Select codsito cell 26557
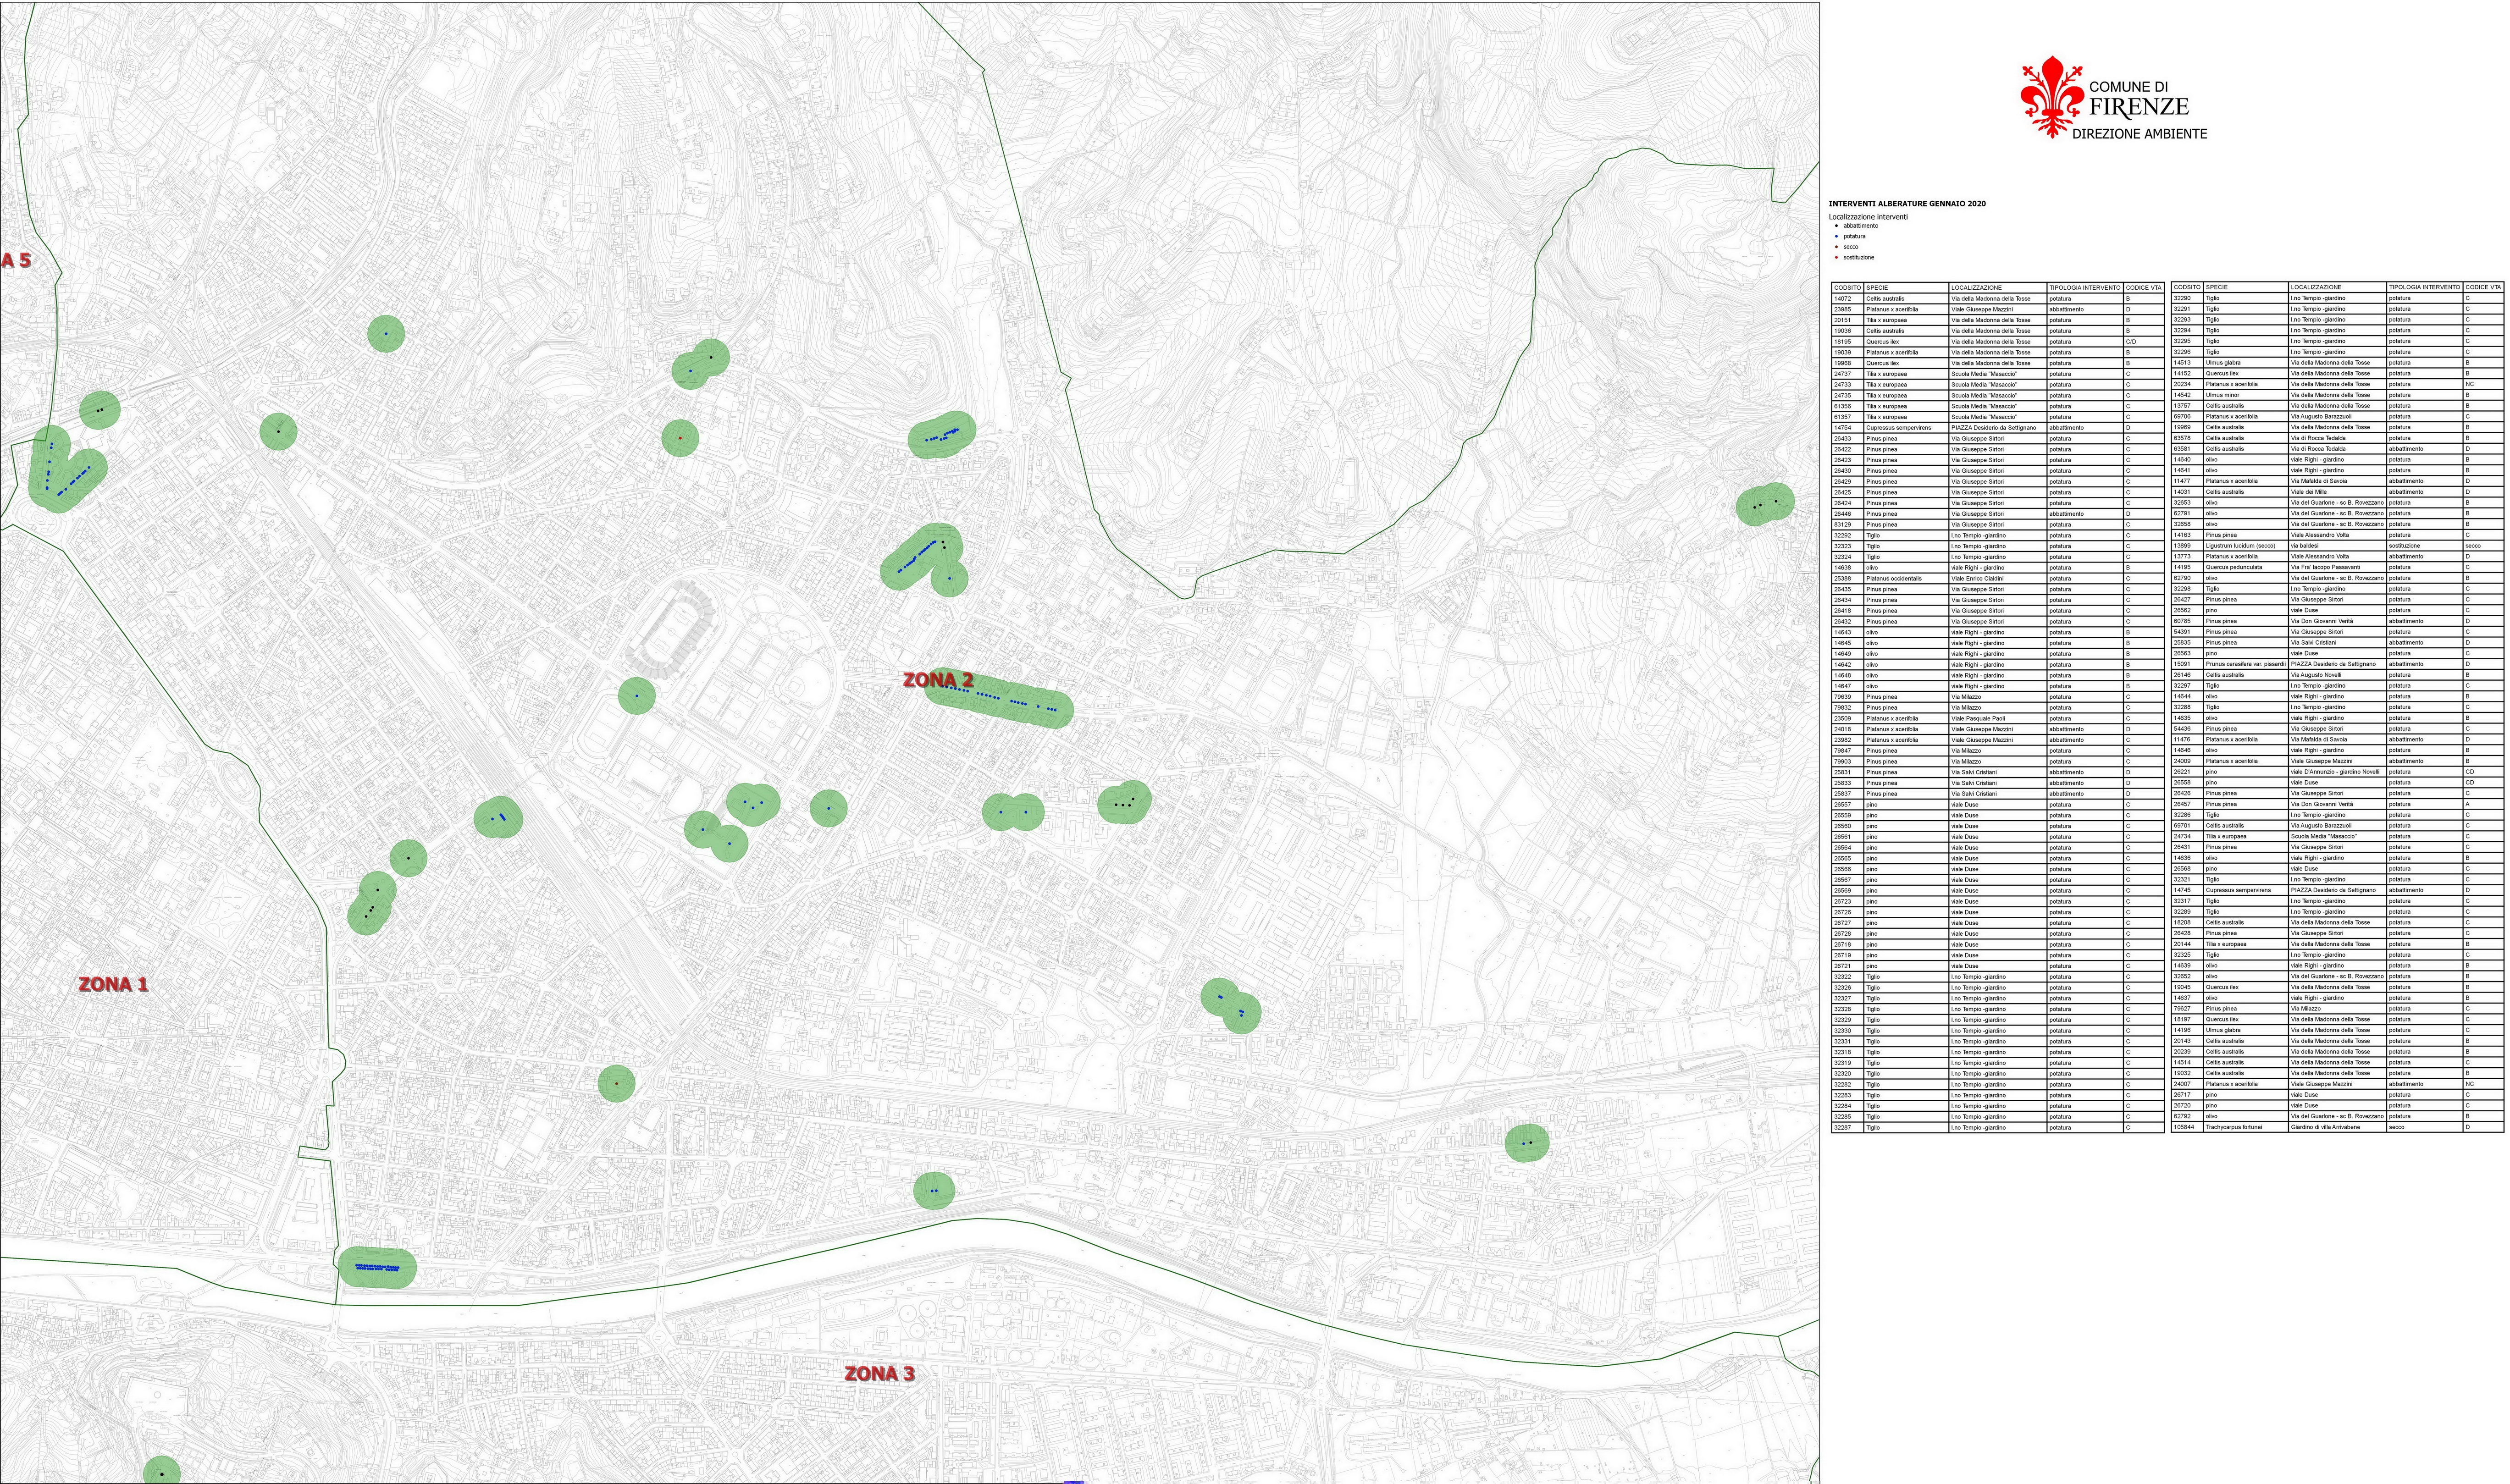The height and width of the screenshot is (1484, 2510). pyautogui.click(x=1847, y=805)
